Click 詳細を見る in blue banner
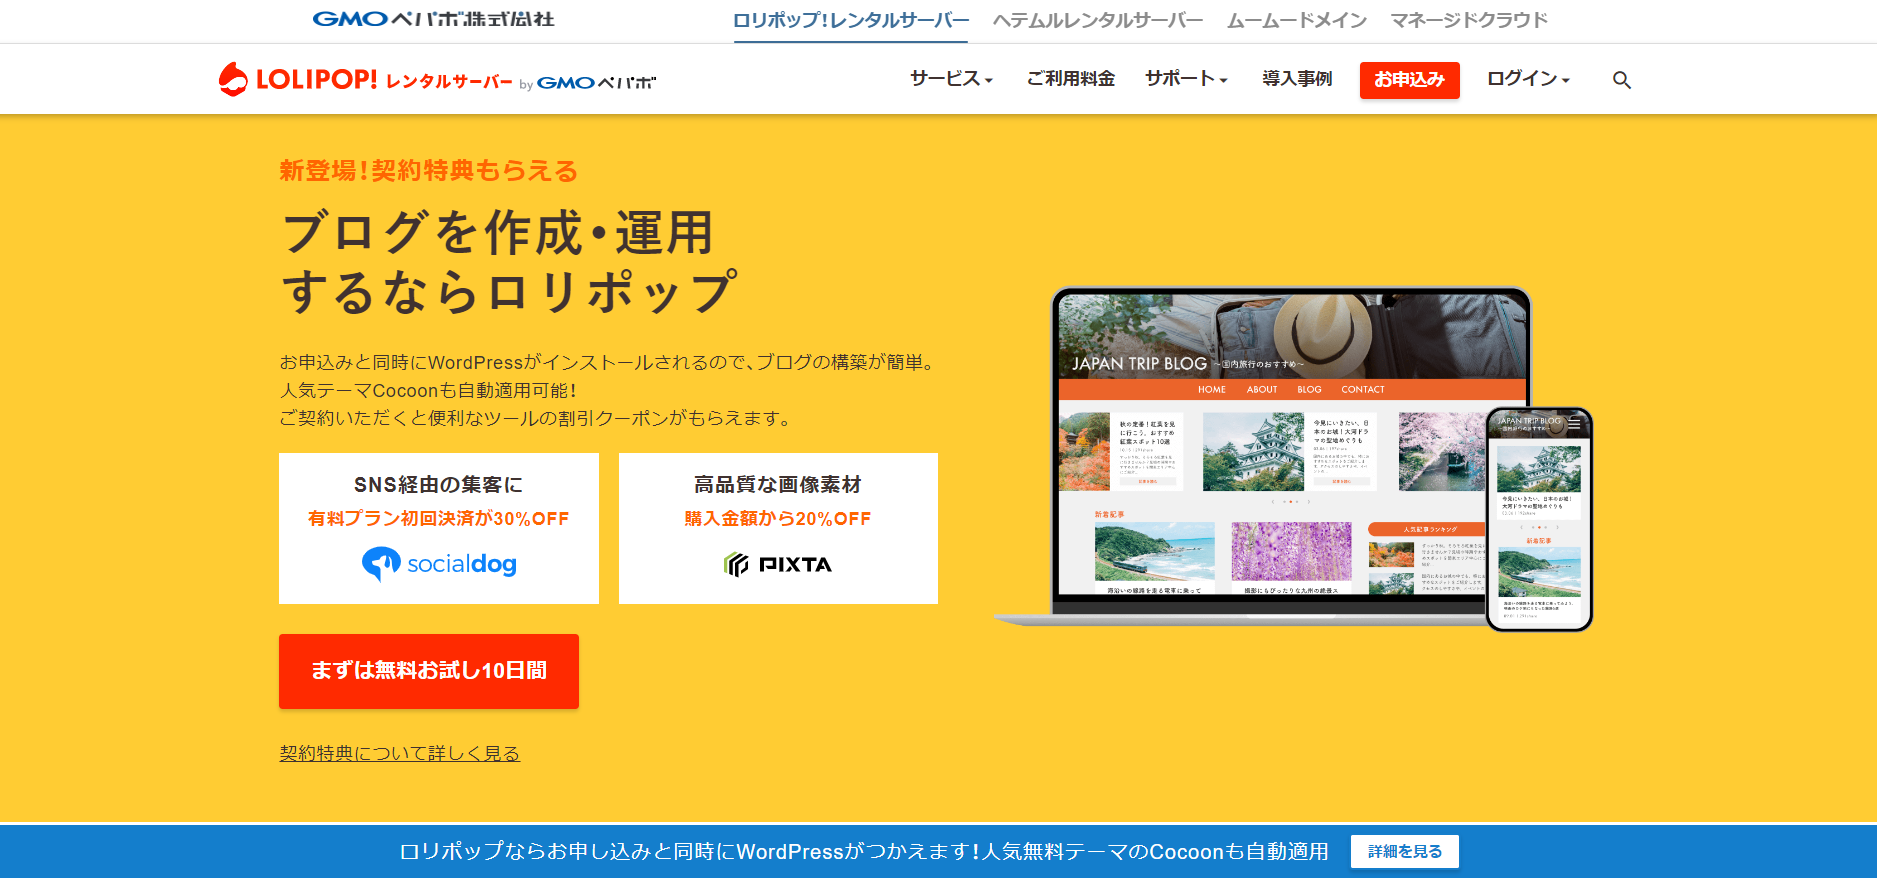The image size is (1877, 881). click(1405, 851)
